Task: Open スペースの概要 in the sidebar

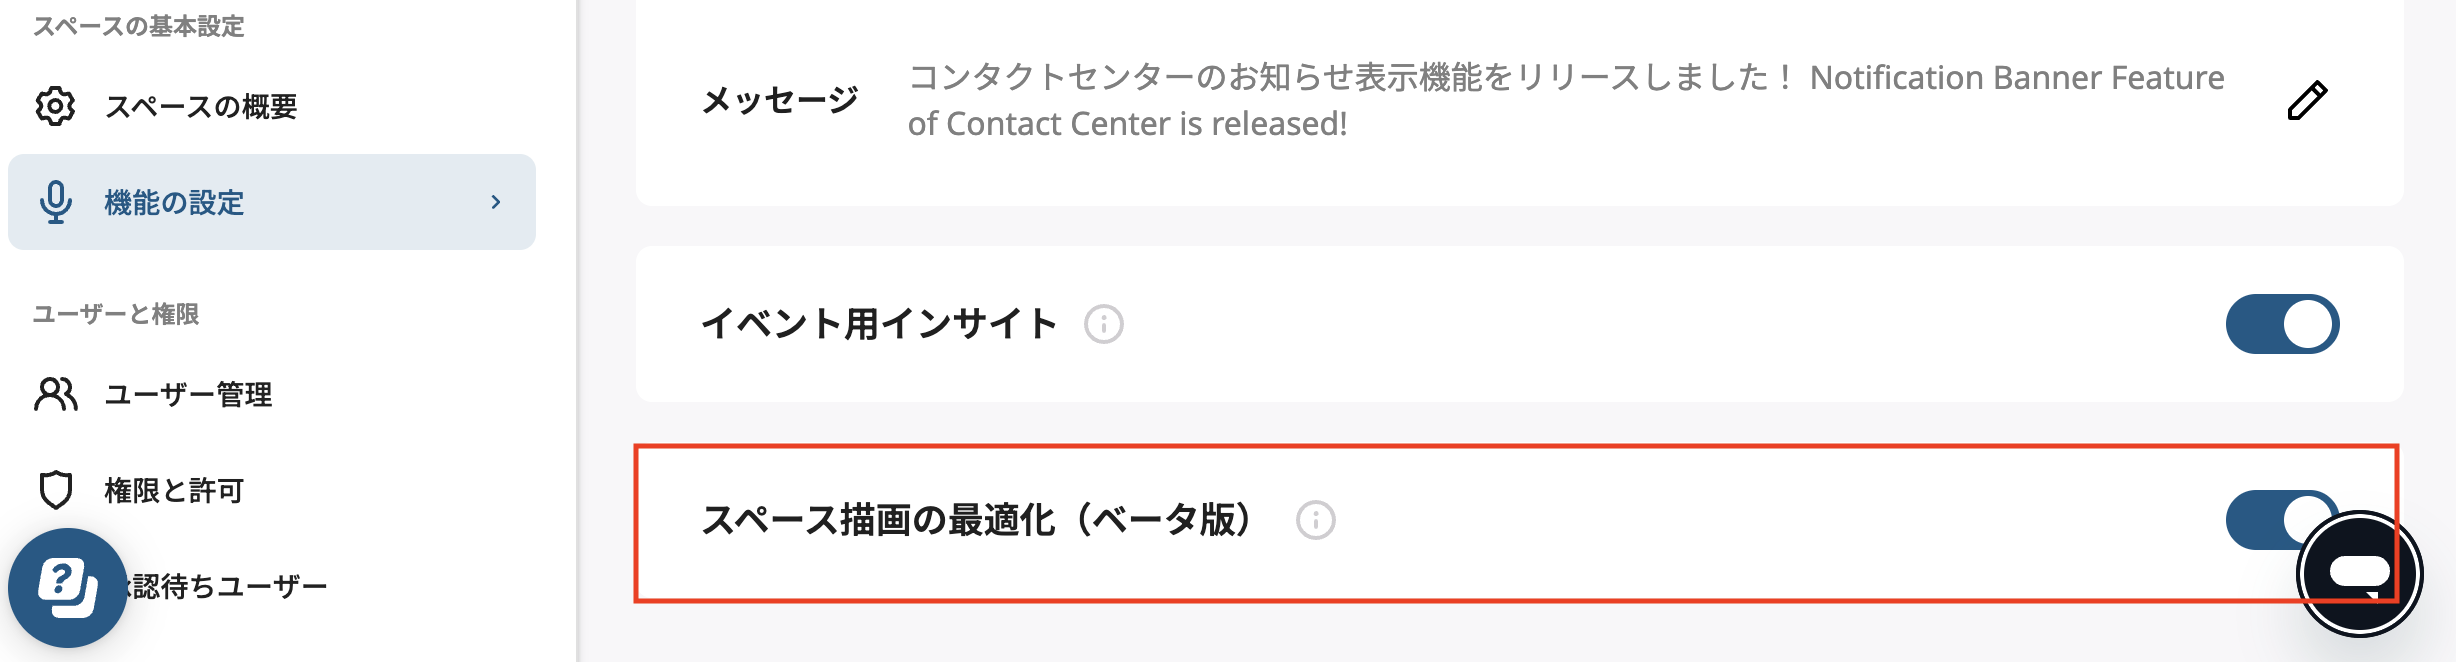Action: (200, 105)
